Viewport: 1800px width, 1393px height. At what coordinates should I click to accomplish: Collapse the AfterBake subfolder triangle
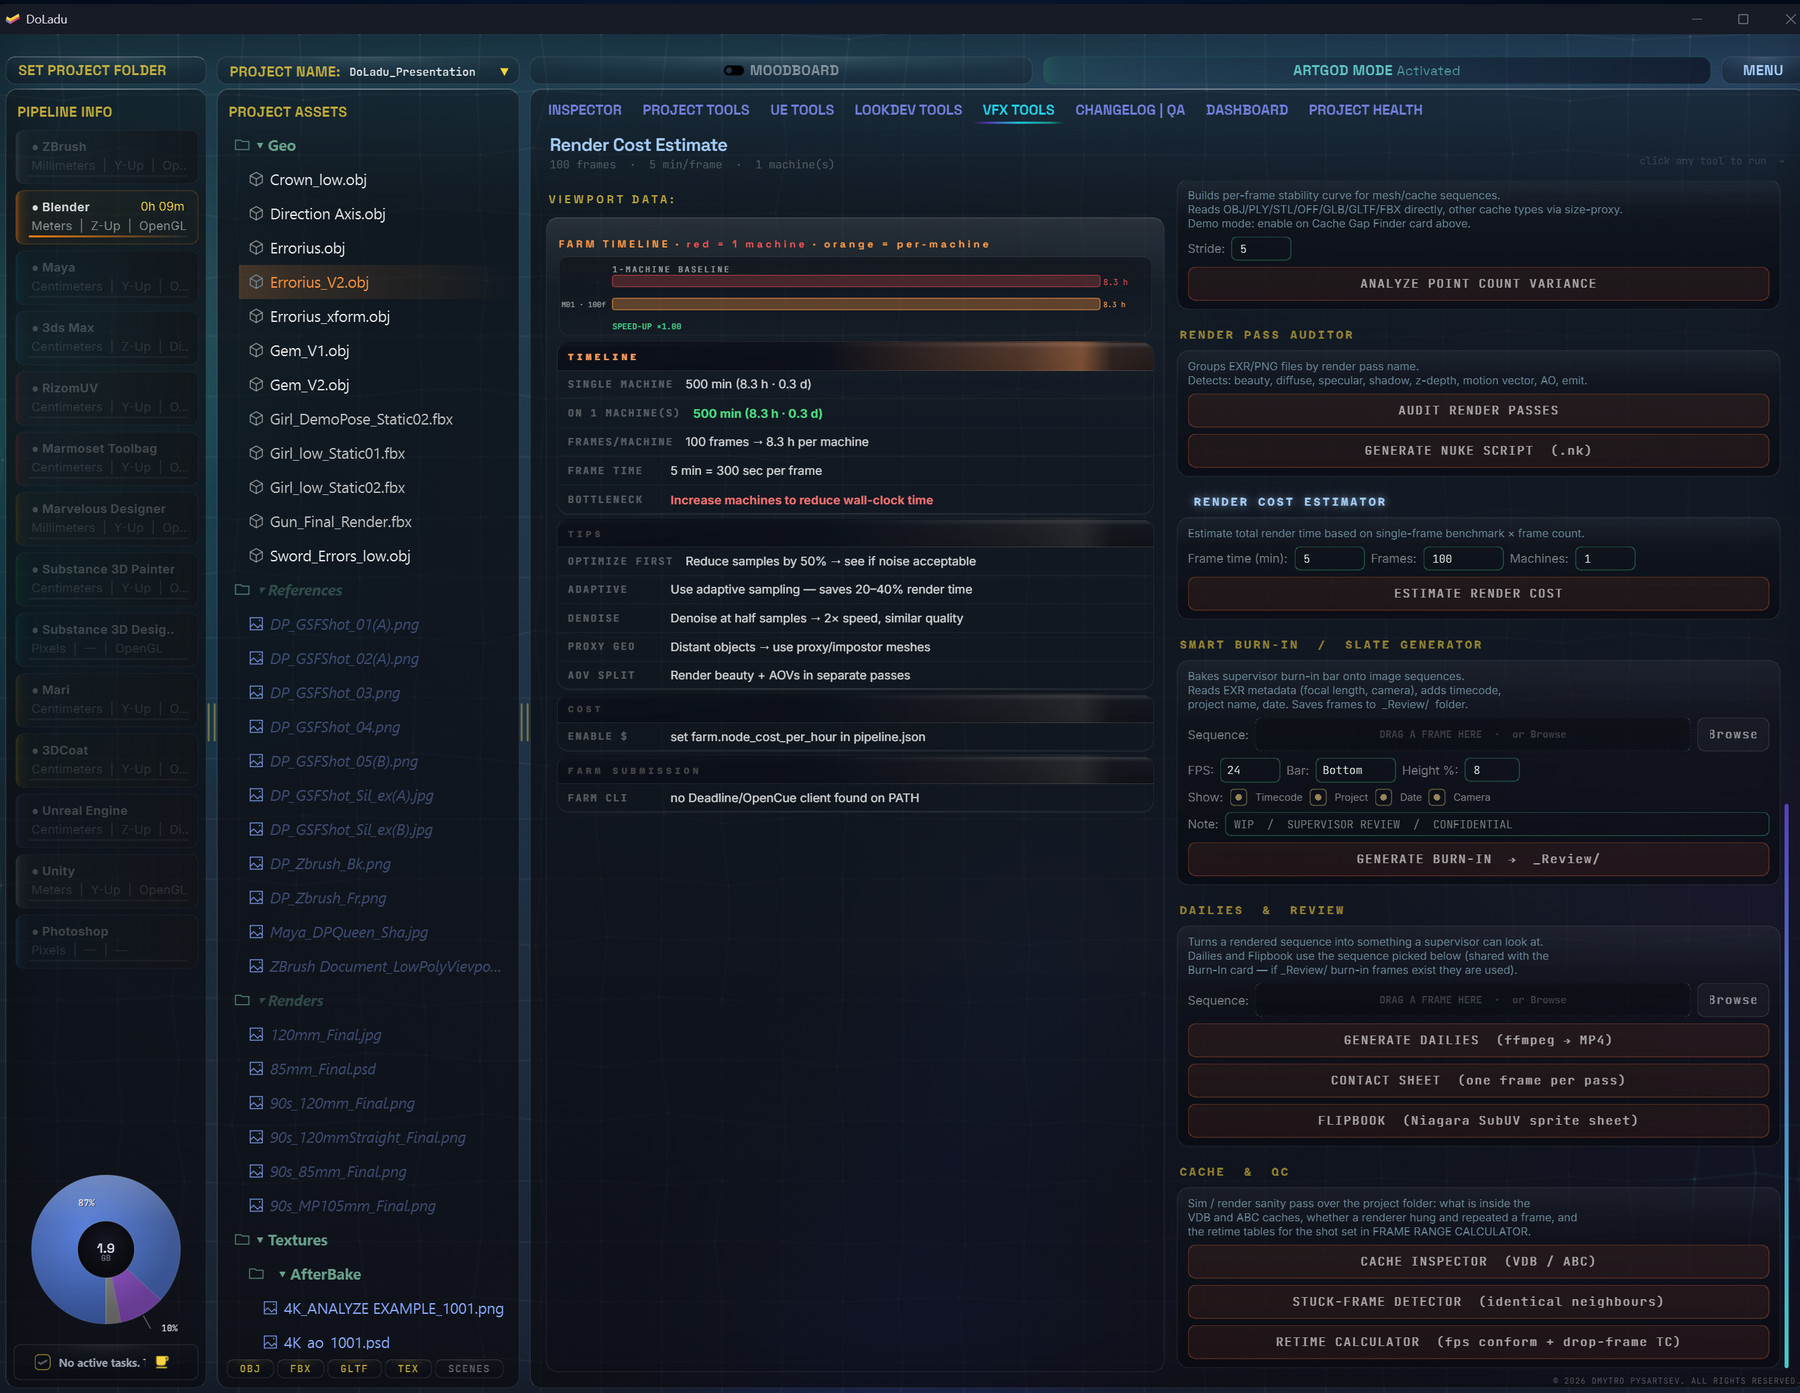282,1274
